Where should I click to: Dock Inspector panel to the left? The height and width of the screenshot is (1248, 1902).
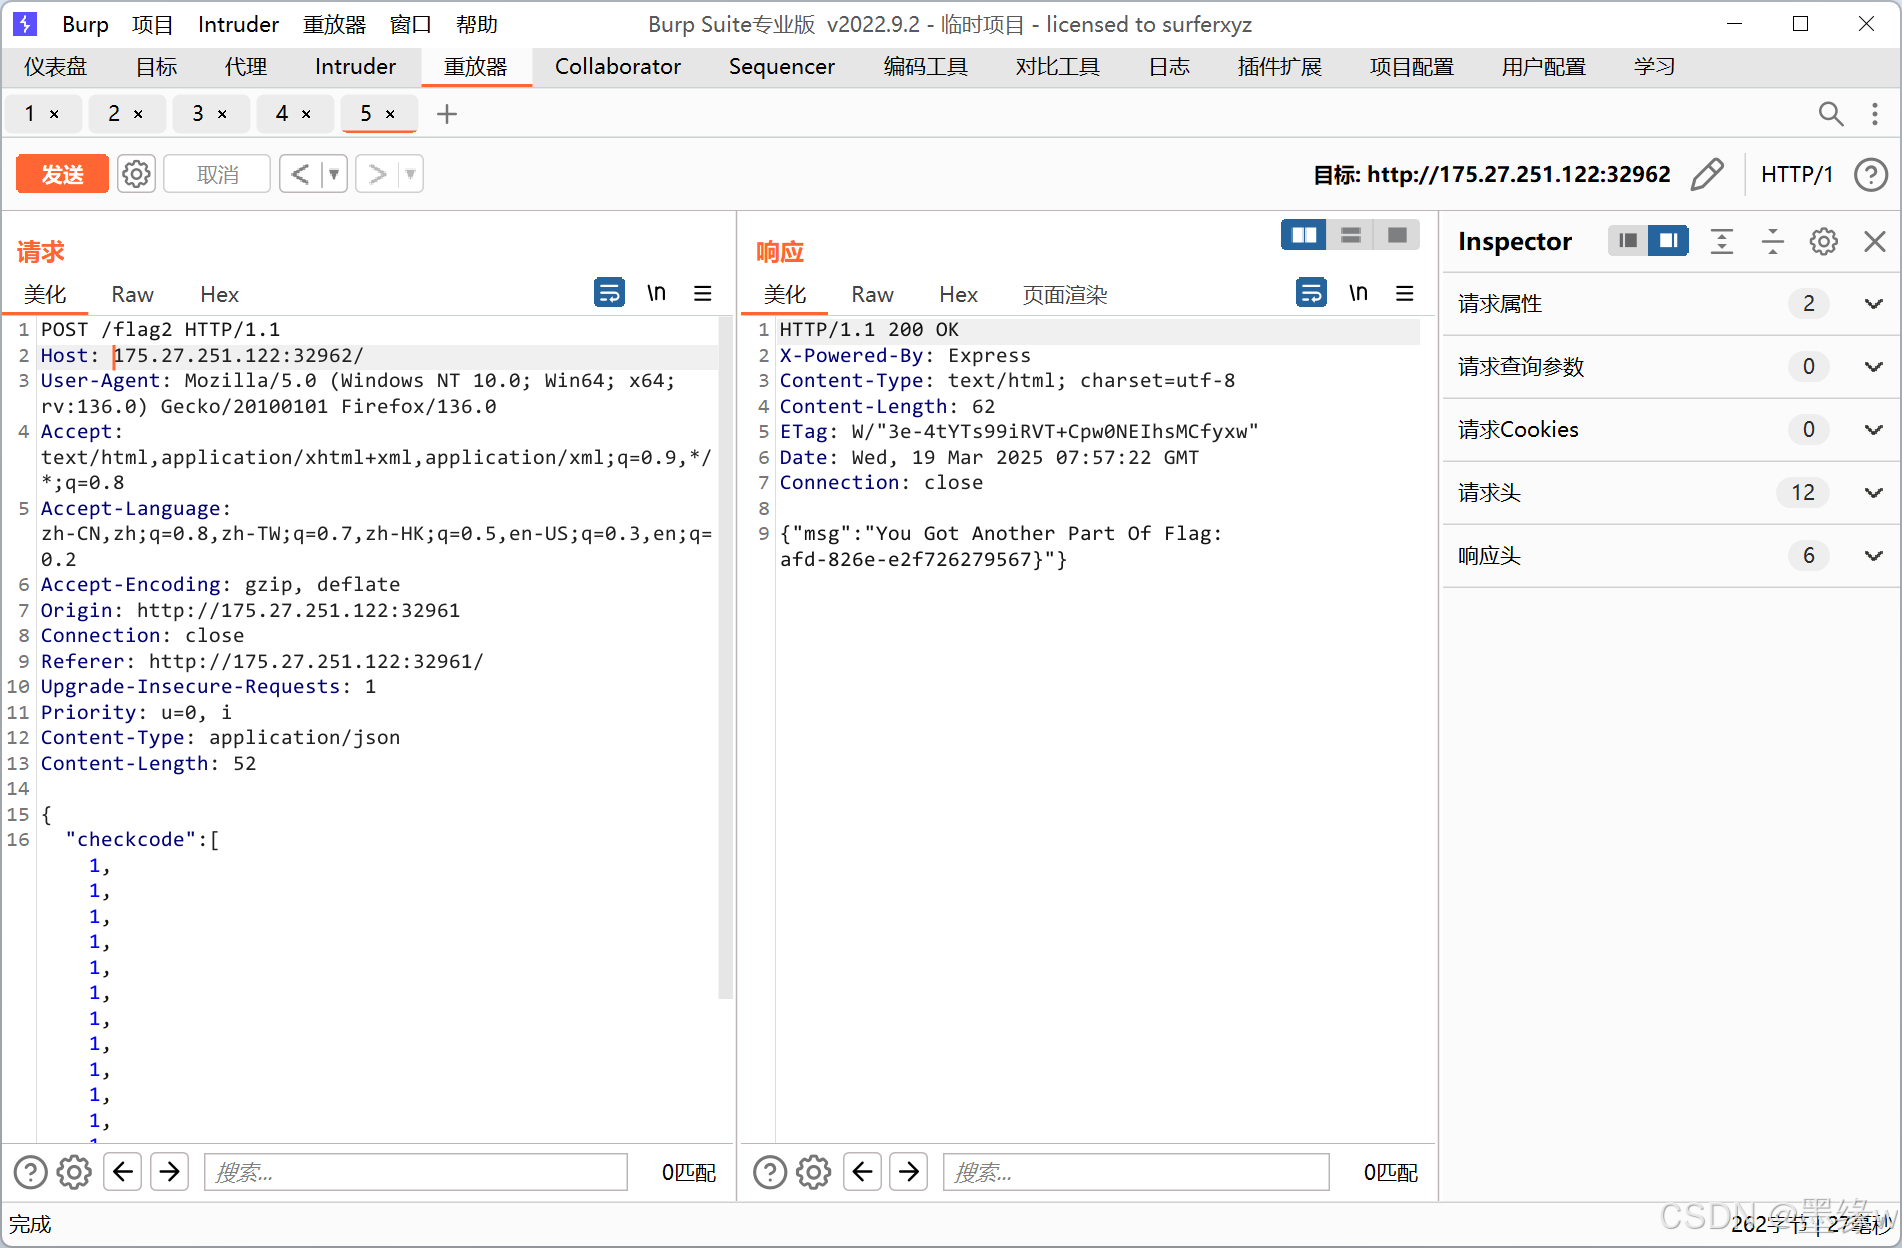[x=1628, y=241]
